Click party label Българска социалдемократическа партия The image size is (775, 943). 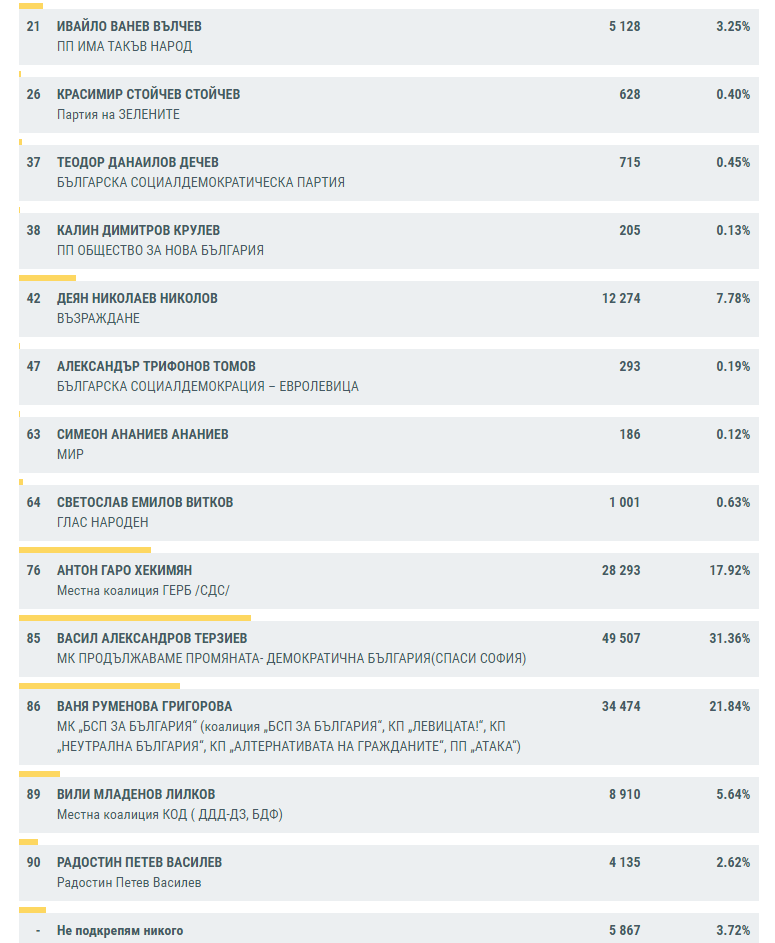201,182
